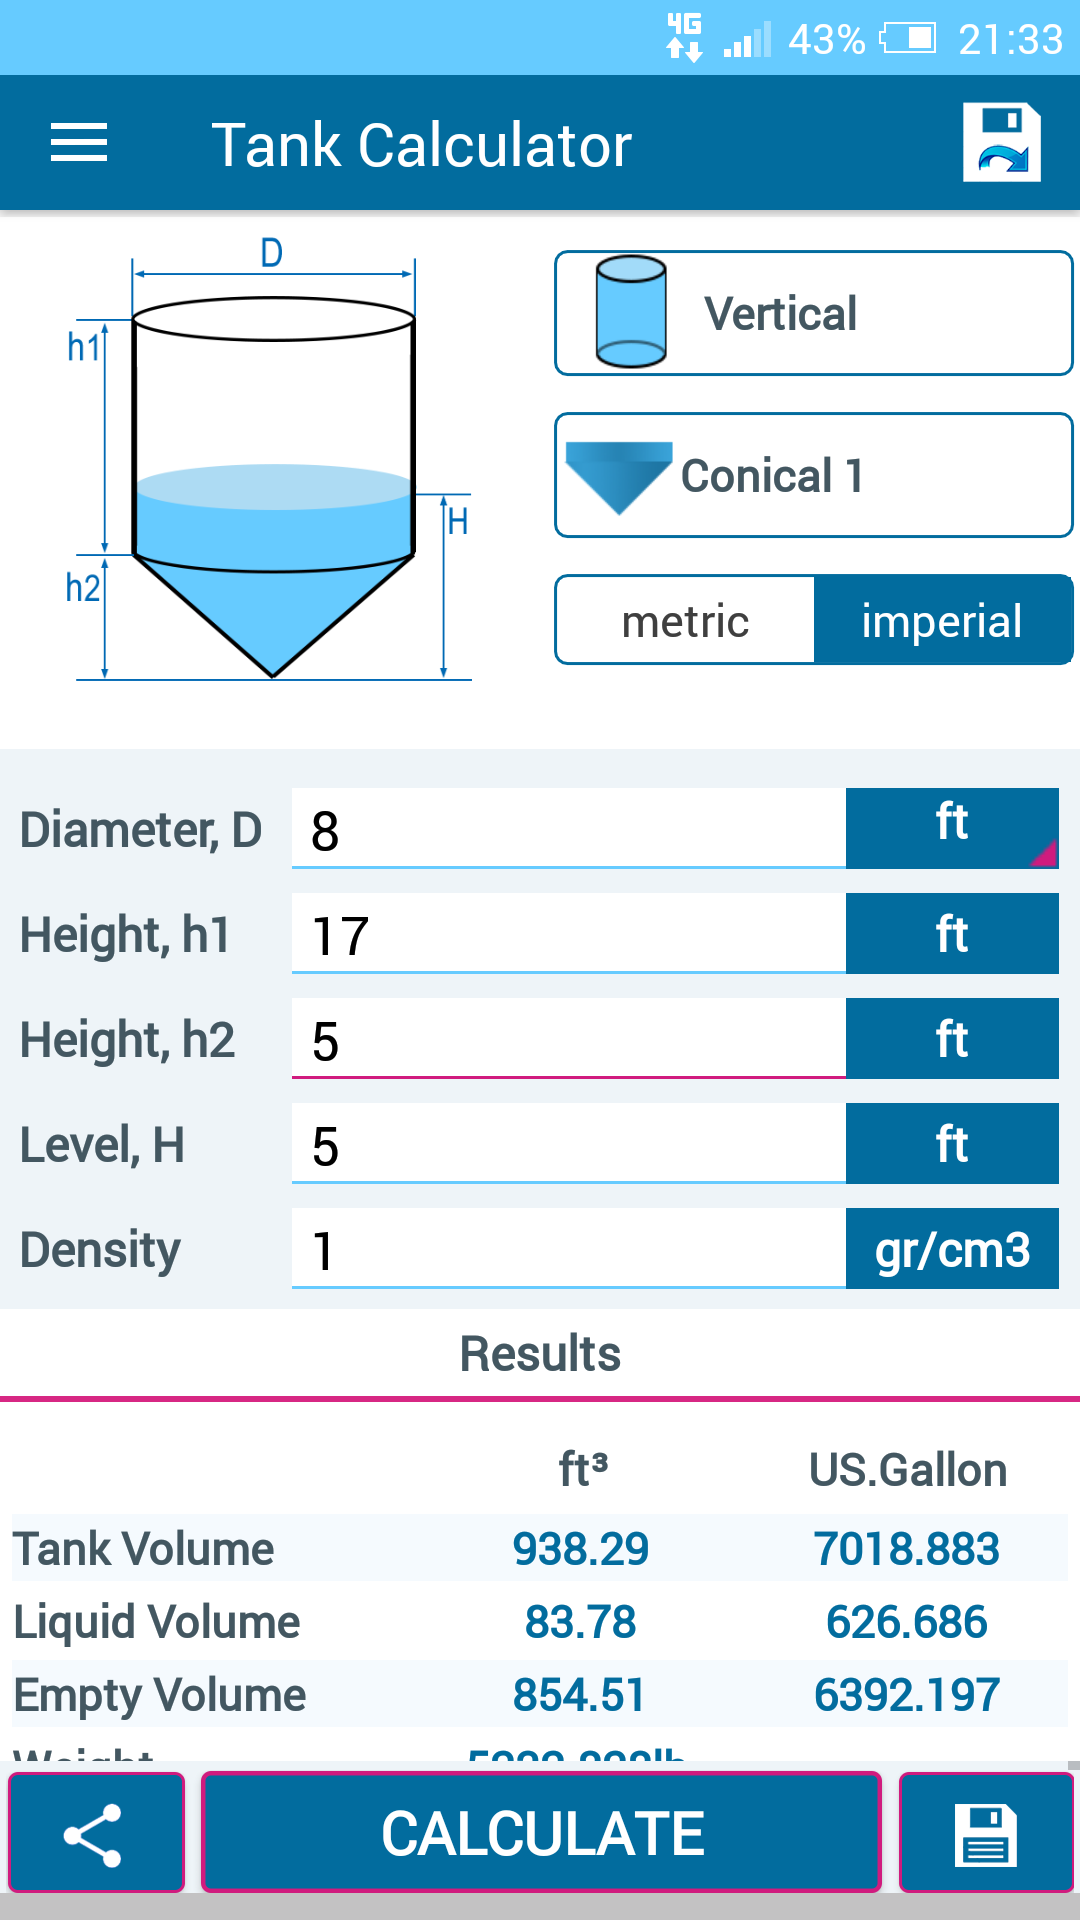1080x1920 pixels.
Task: Switch units to metric
Action: [686, 621]
